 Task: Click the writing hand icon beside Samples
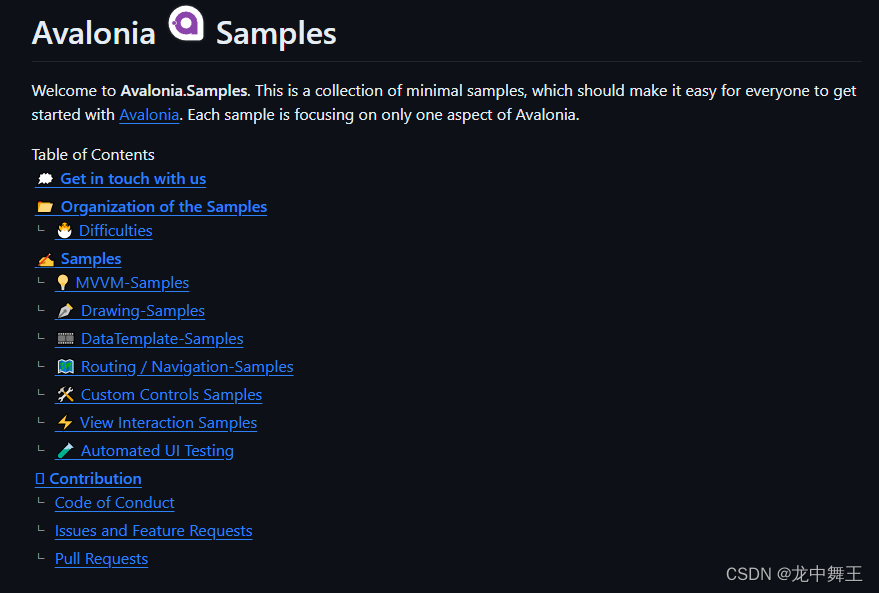pyautogui.click(x=46, y=260)
